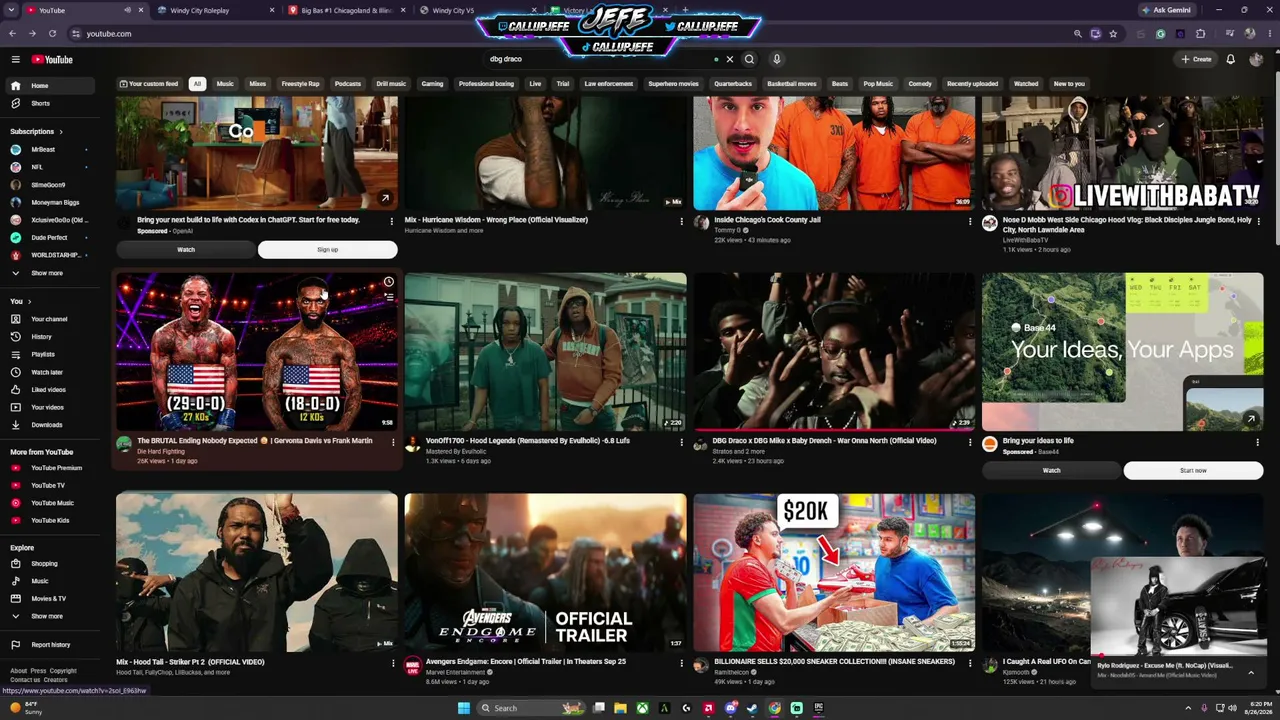
Task: Open YouTube Music from the sidebar
Action: tap(52, 503)
